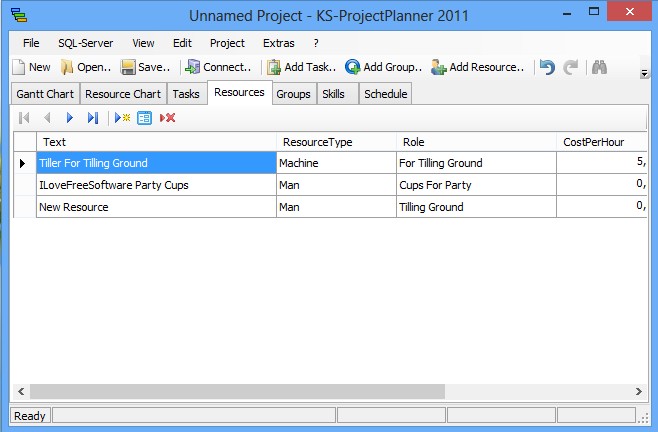Open the Project menu
The height and width of the screenshot is (432, 658).
(227, 43)
